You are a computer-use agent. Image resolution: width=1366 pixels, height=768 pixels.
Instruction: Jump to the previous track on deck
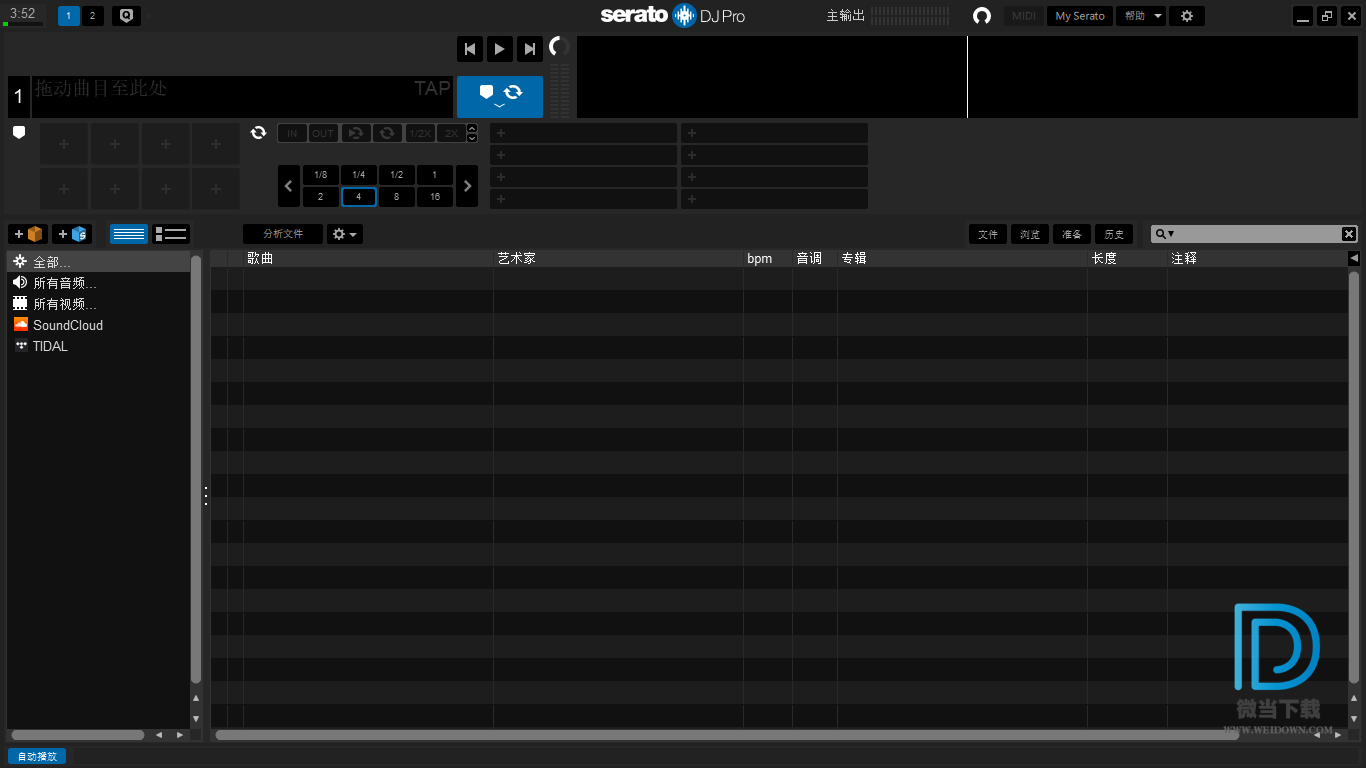[x=469, y=48]
